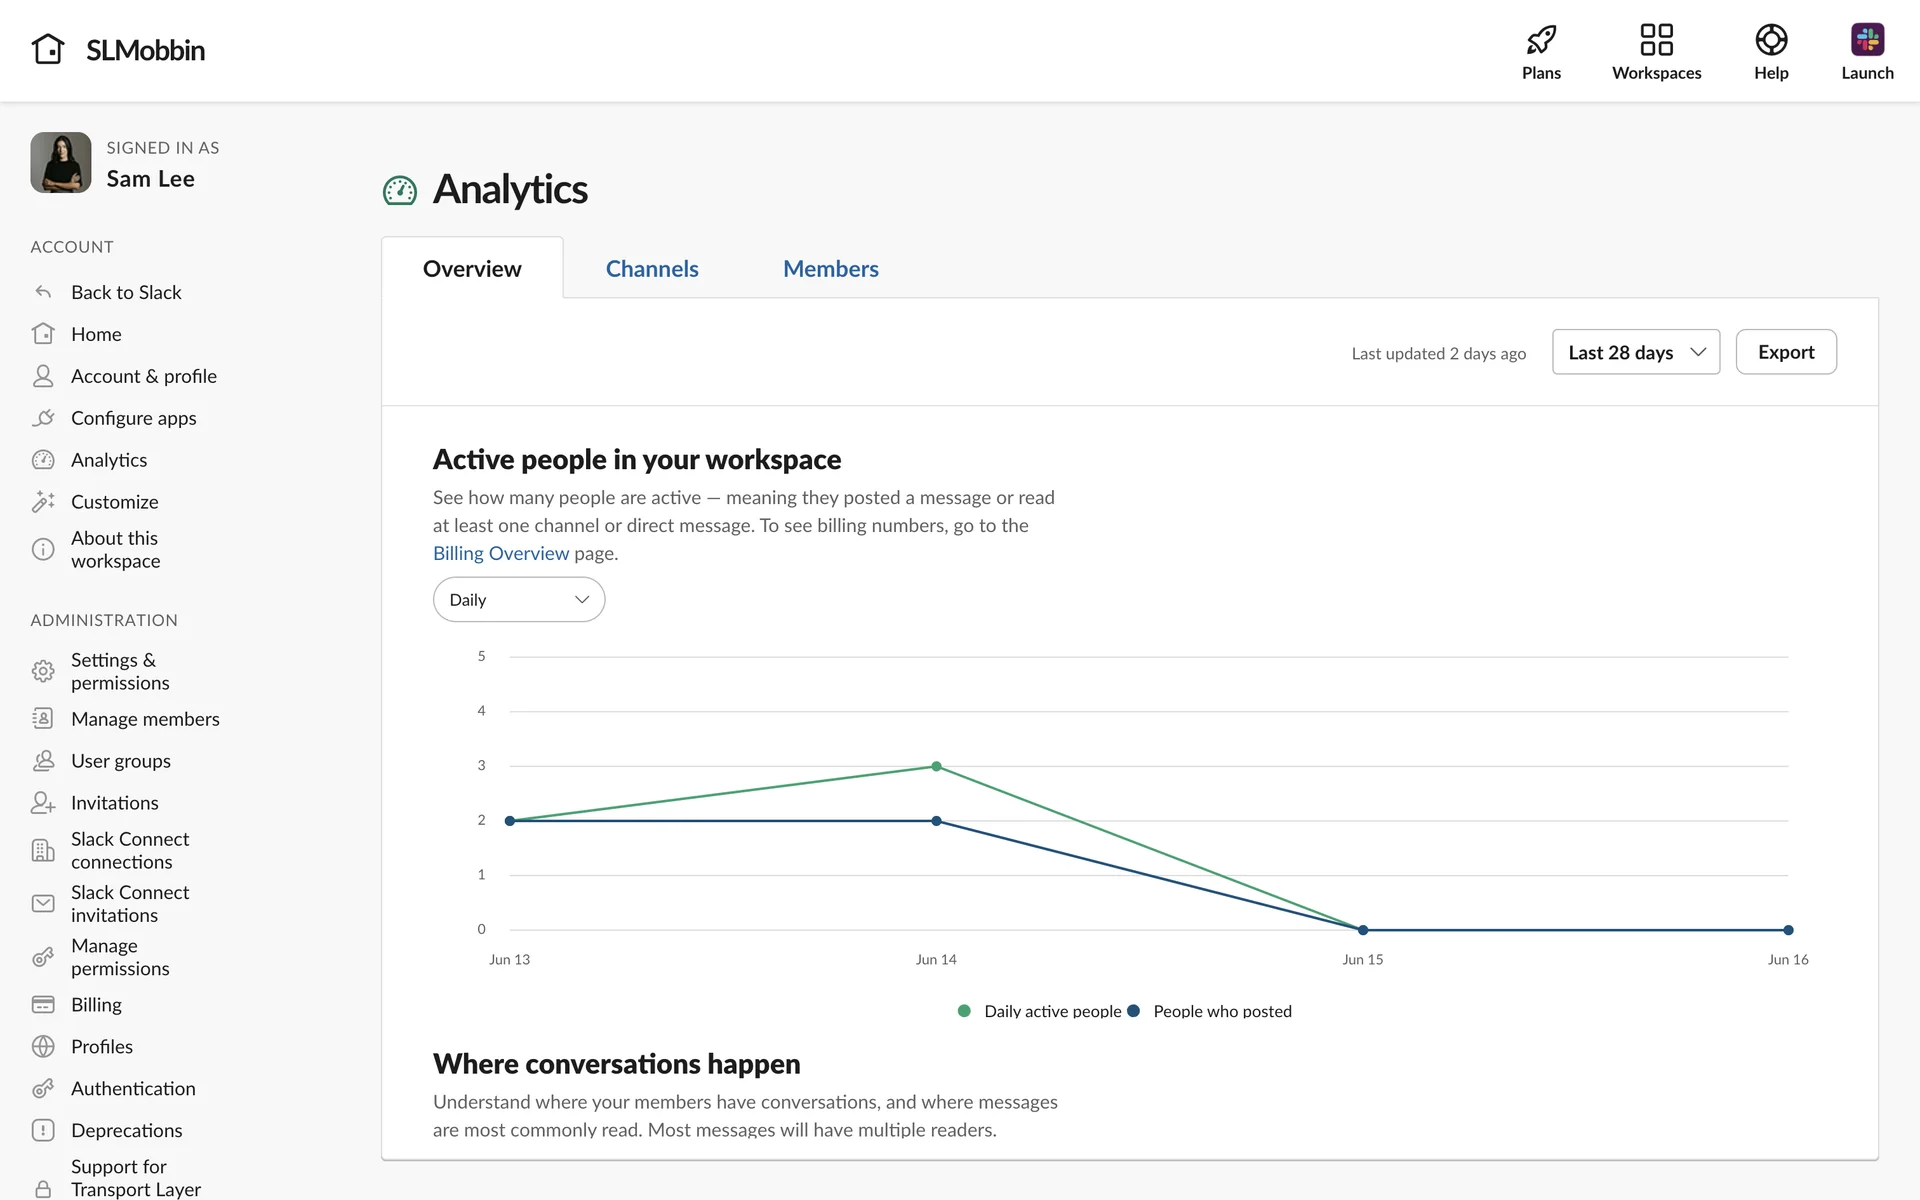1920x1200 pixels.
Task: Toggle Daily active people legend series
Action: tap(1040, 1011)
